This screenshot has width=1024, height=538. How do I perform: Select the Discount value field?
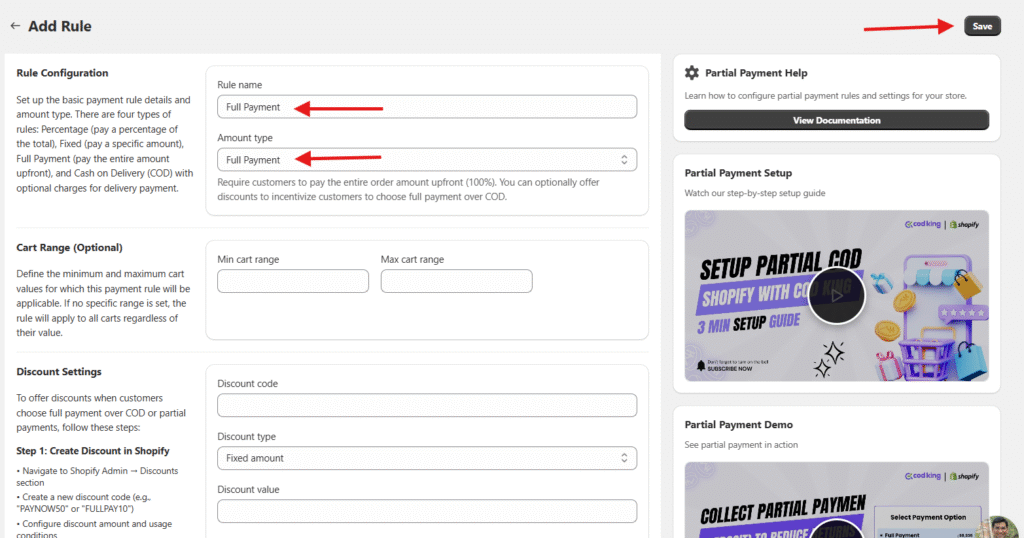[x=427, y=511]
